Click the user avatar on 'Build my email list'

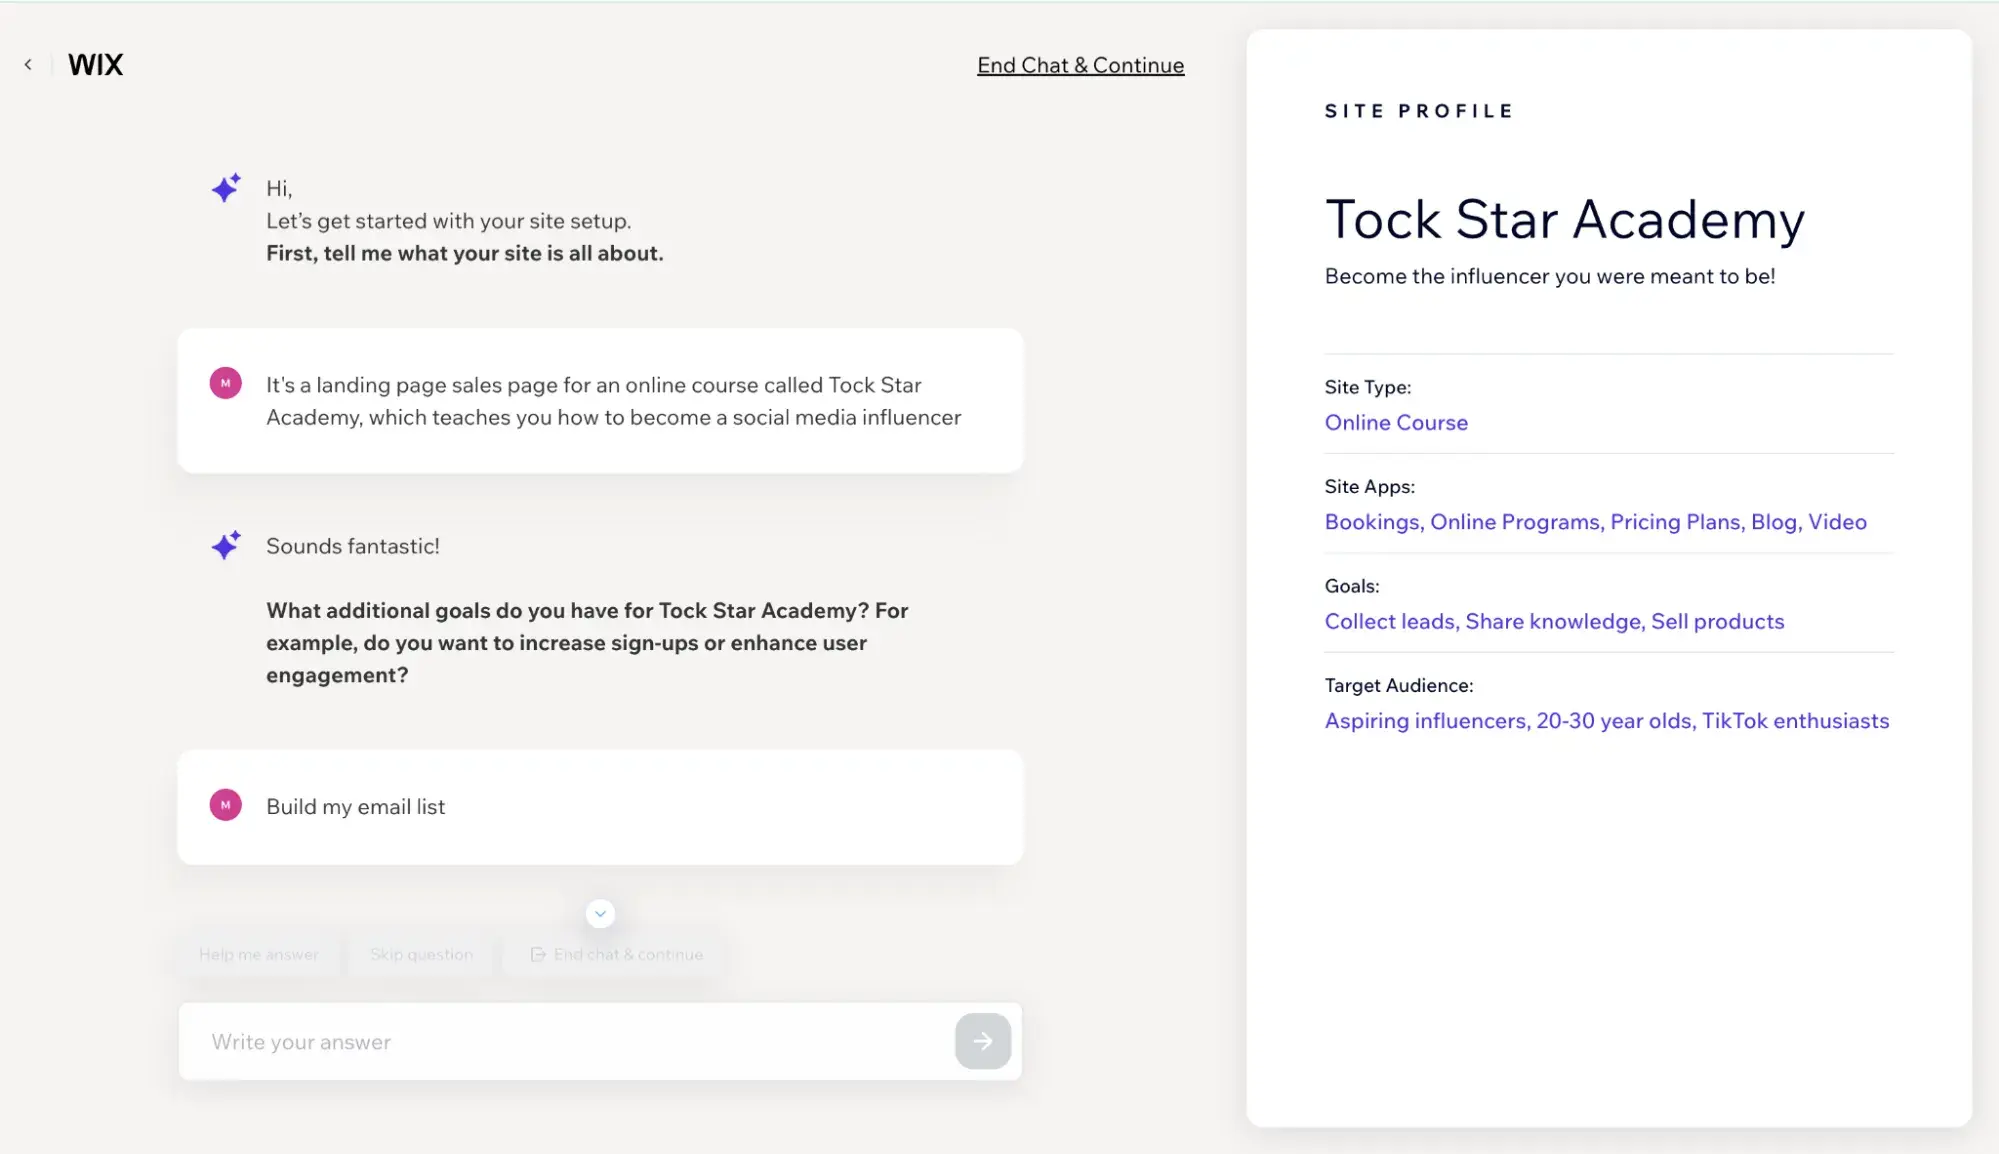coord(226,805)
